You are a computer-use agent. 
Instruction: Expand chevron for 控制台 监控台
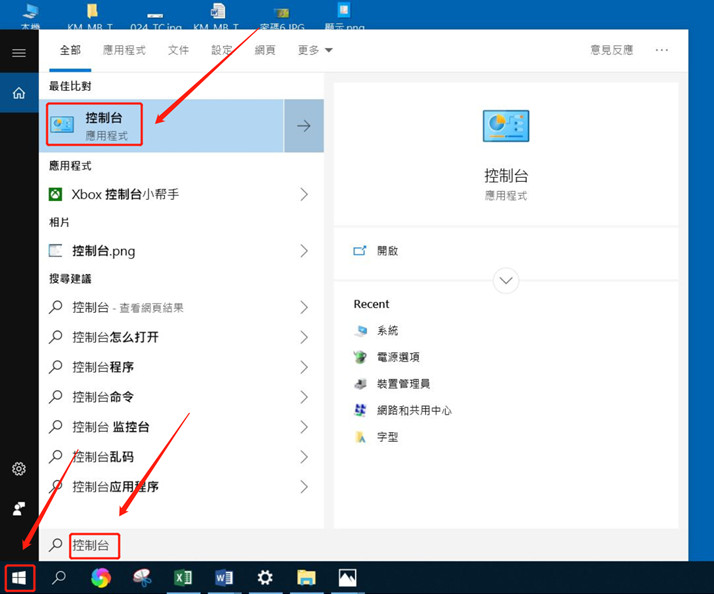[304, 427]
